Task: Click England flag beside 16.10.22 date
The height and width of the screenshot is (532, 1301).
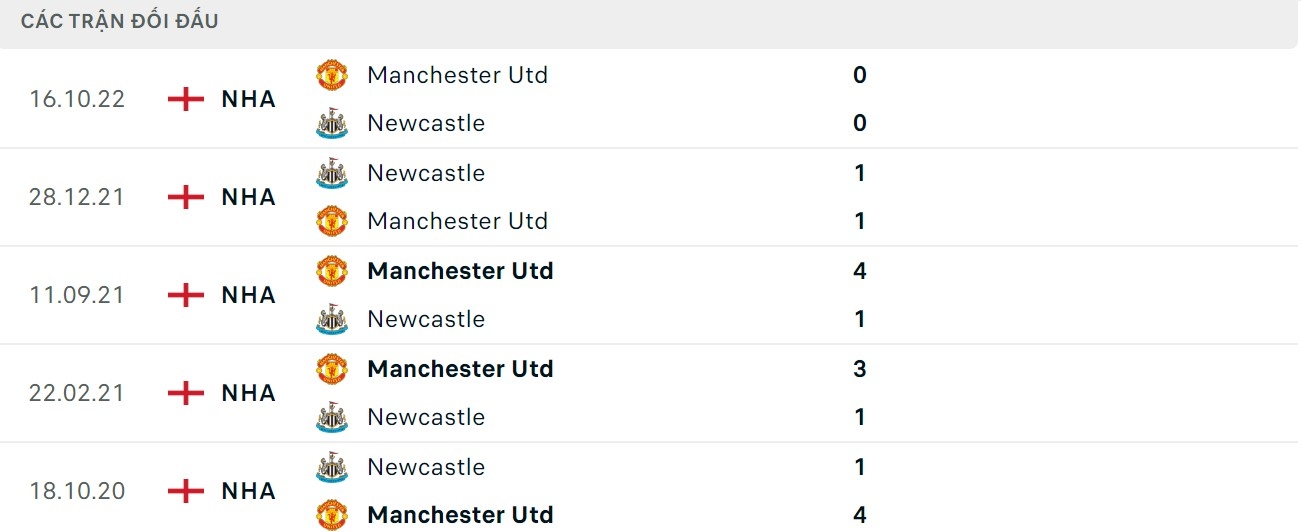Action: click(x=186, y=99)
